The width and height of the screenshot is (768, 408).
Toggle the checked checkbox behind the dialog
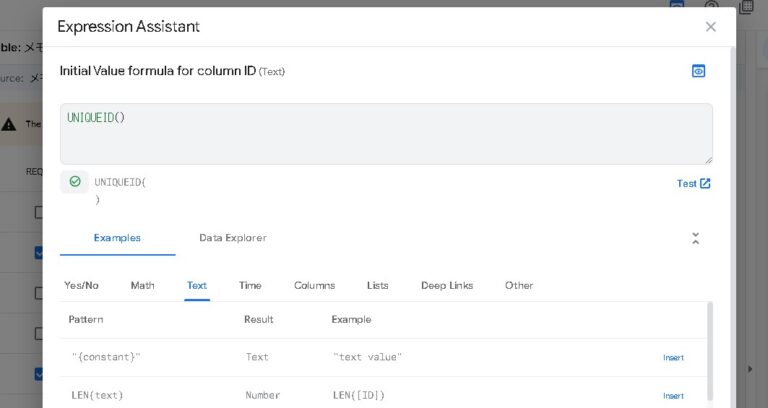[39, 253]
